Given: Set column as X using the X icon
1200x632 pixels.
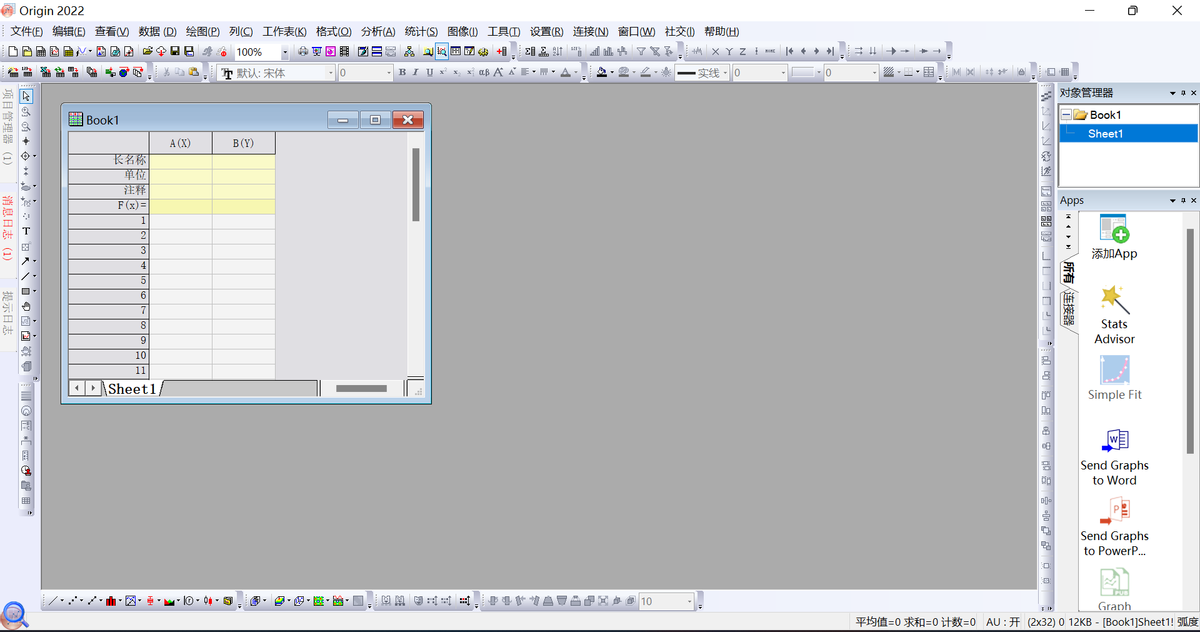Looking at the screenshot, I should pos(716,51).
